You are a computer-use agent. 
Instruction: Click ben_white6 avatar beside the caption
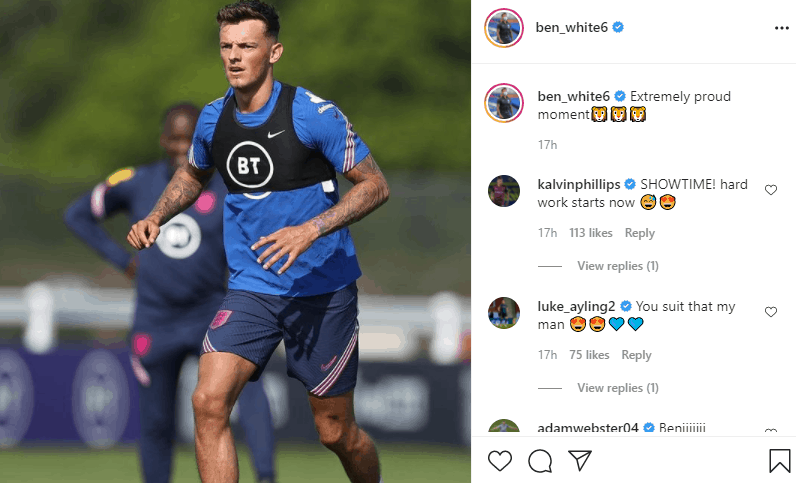click(504, 103)
